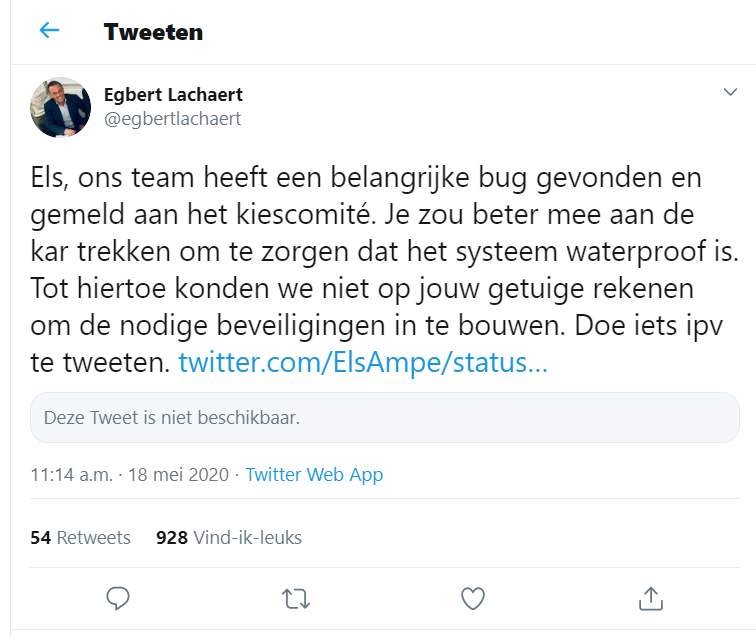Share the tweet via the upload icon
This screenshot has width=756, height=637.
[x=650, y=598]
